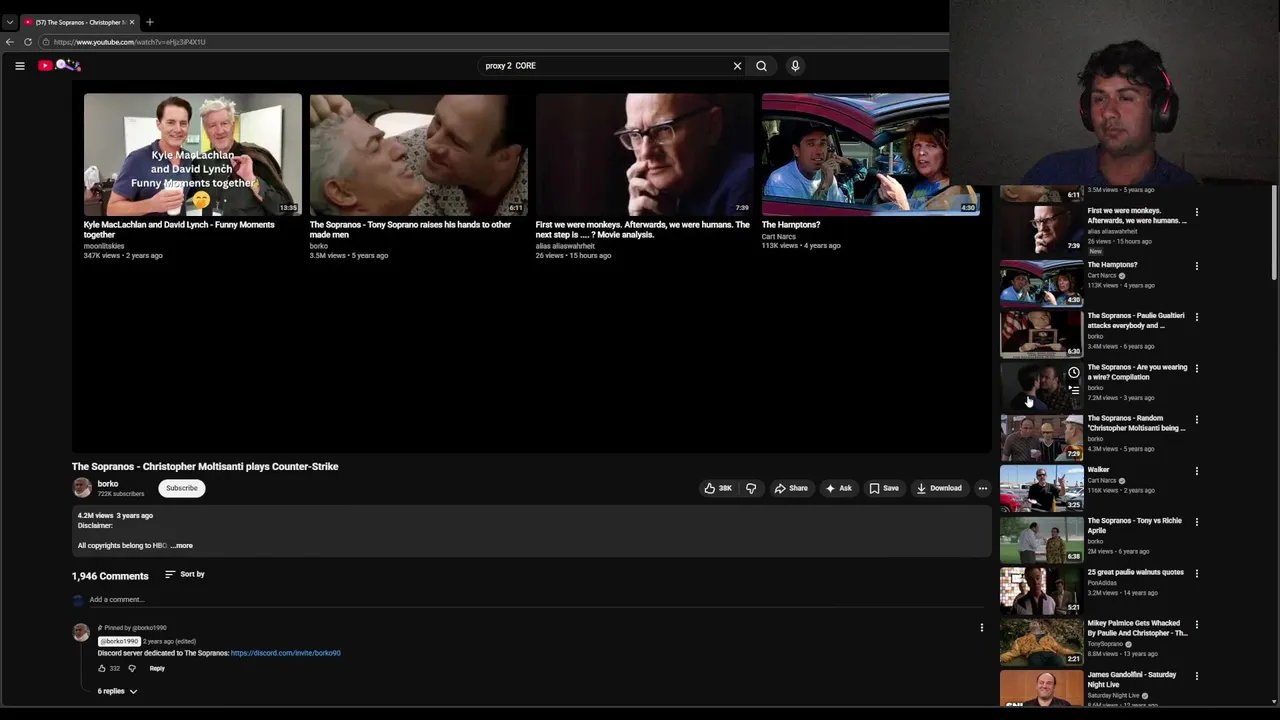
Task: Open options for Tony vs Richie Aprile
Action: pyautogui.click(x=1197, y=522)
